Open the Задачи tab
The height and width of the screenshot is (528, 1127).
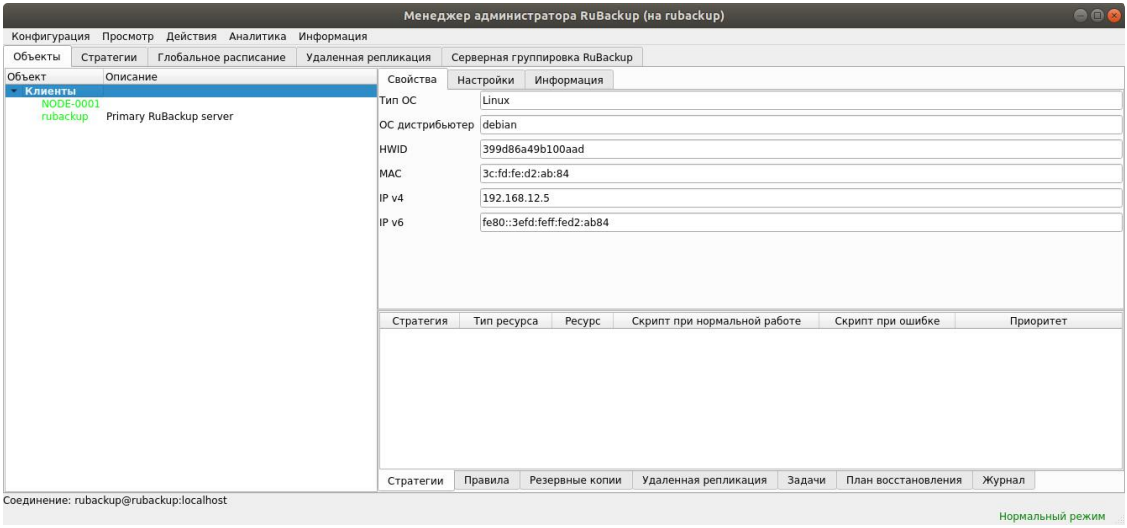[x=806, y=480]
